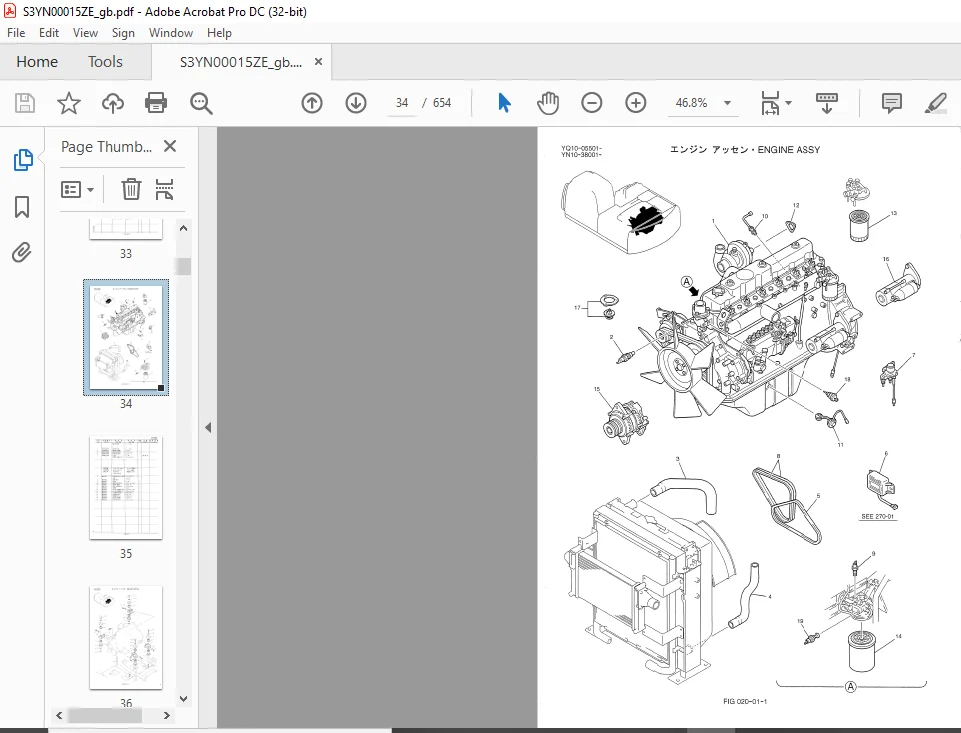This screenshot has height=733, width=961.
Task: Open the thumbnail options menu dropdown
Action: 77,189
